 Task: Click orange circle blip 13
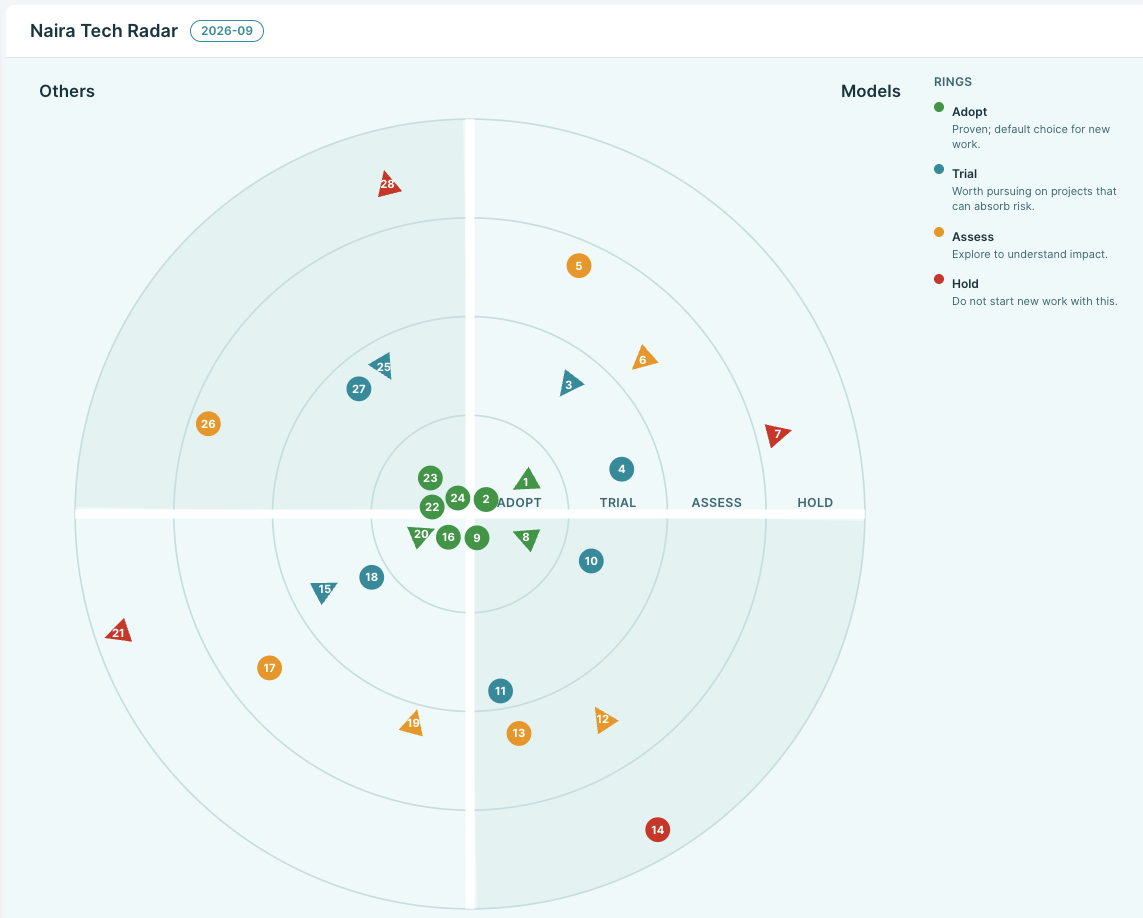pos(519,733)
